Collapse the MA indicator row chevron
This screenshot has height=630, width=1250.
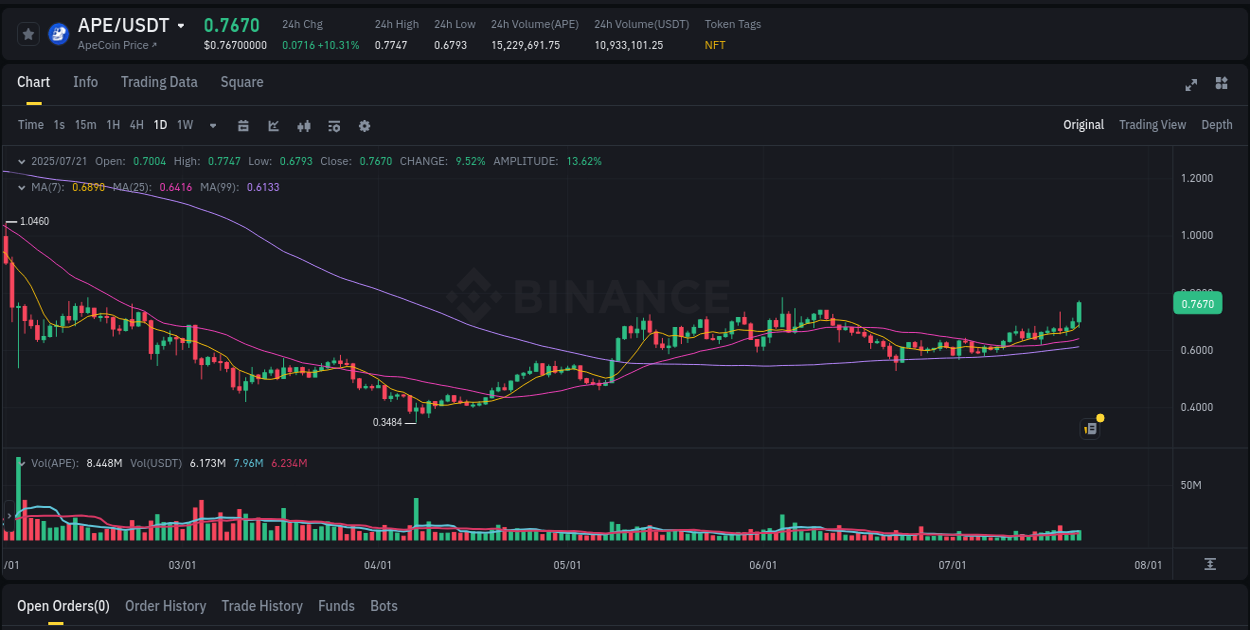click(20, 187)
